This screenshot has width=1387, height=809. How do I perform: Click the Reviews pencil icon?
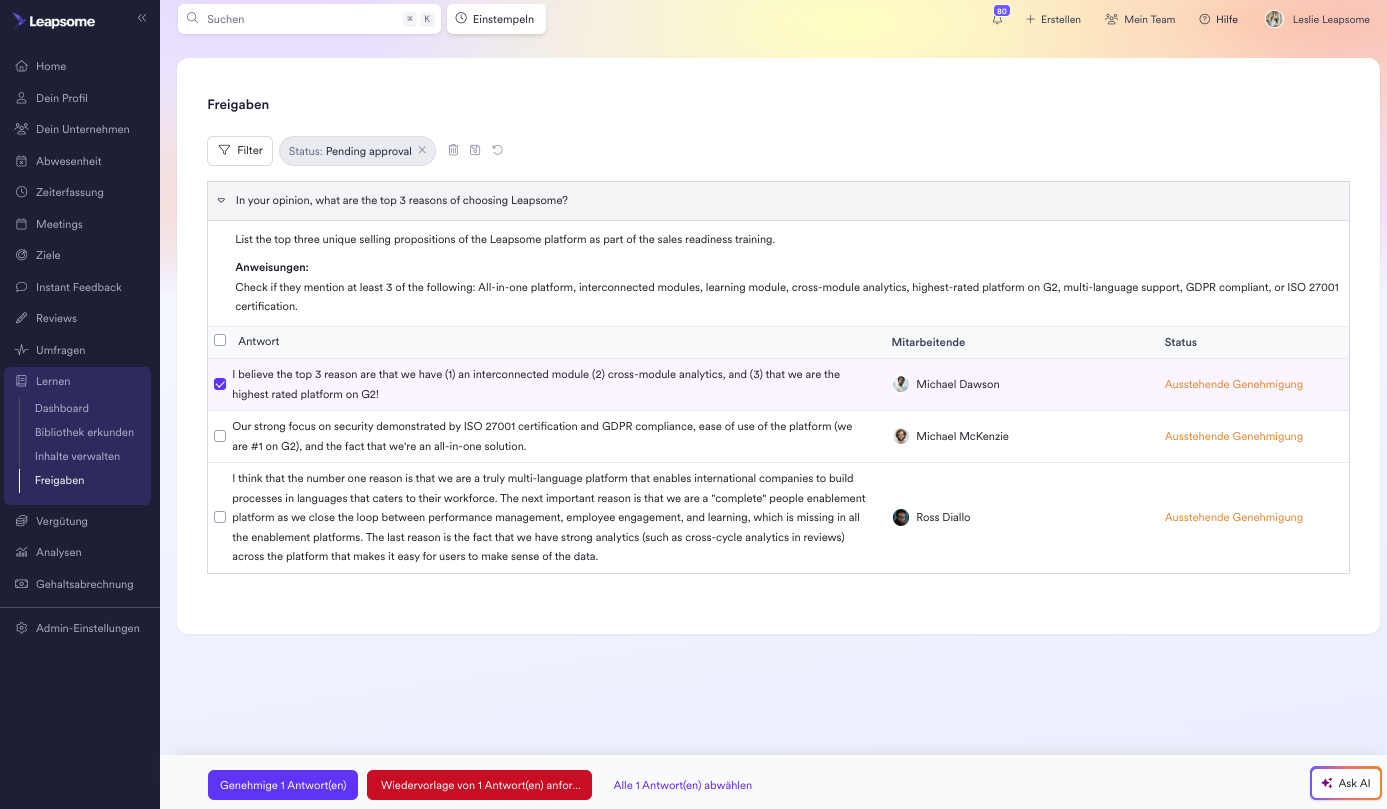22,318
